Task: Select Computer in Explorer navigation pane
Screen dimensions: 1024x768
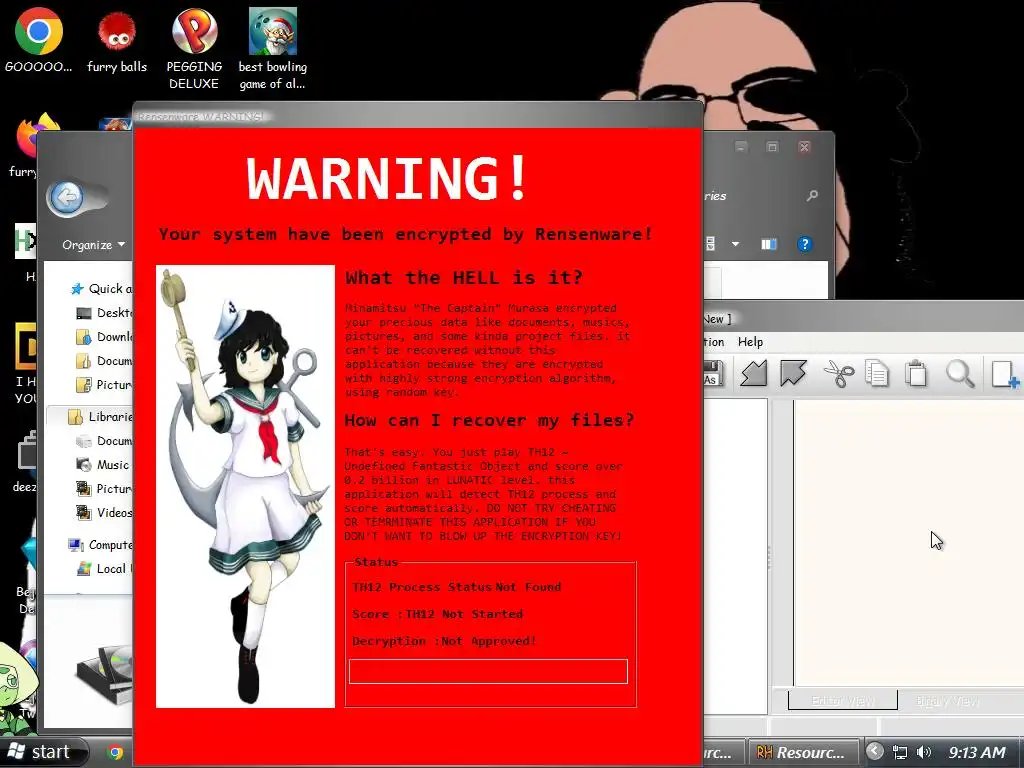Action: coord(102,545)
